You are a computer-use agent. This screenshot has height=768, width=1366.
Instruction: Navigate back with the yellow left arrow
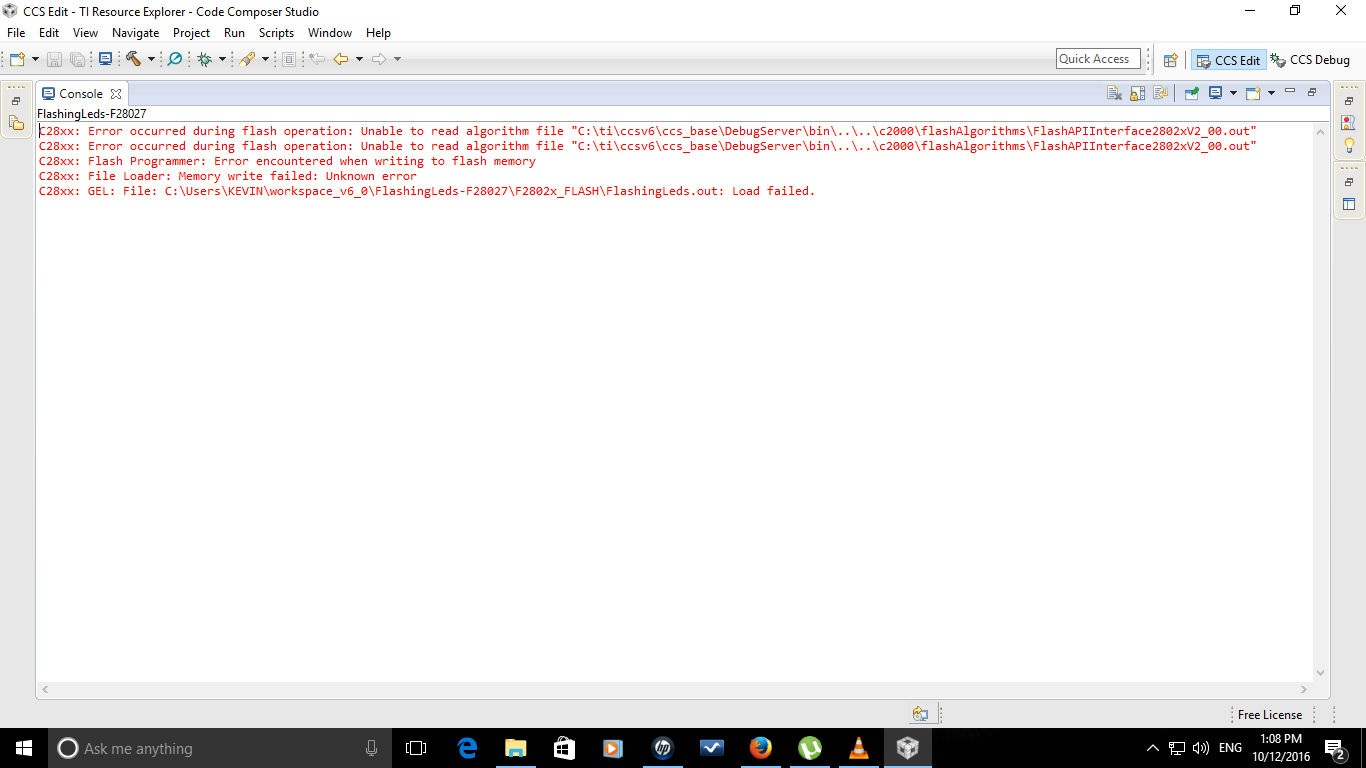click(x=341, y=59)
